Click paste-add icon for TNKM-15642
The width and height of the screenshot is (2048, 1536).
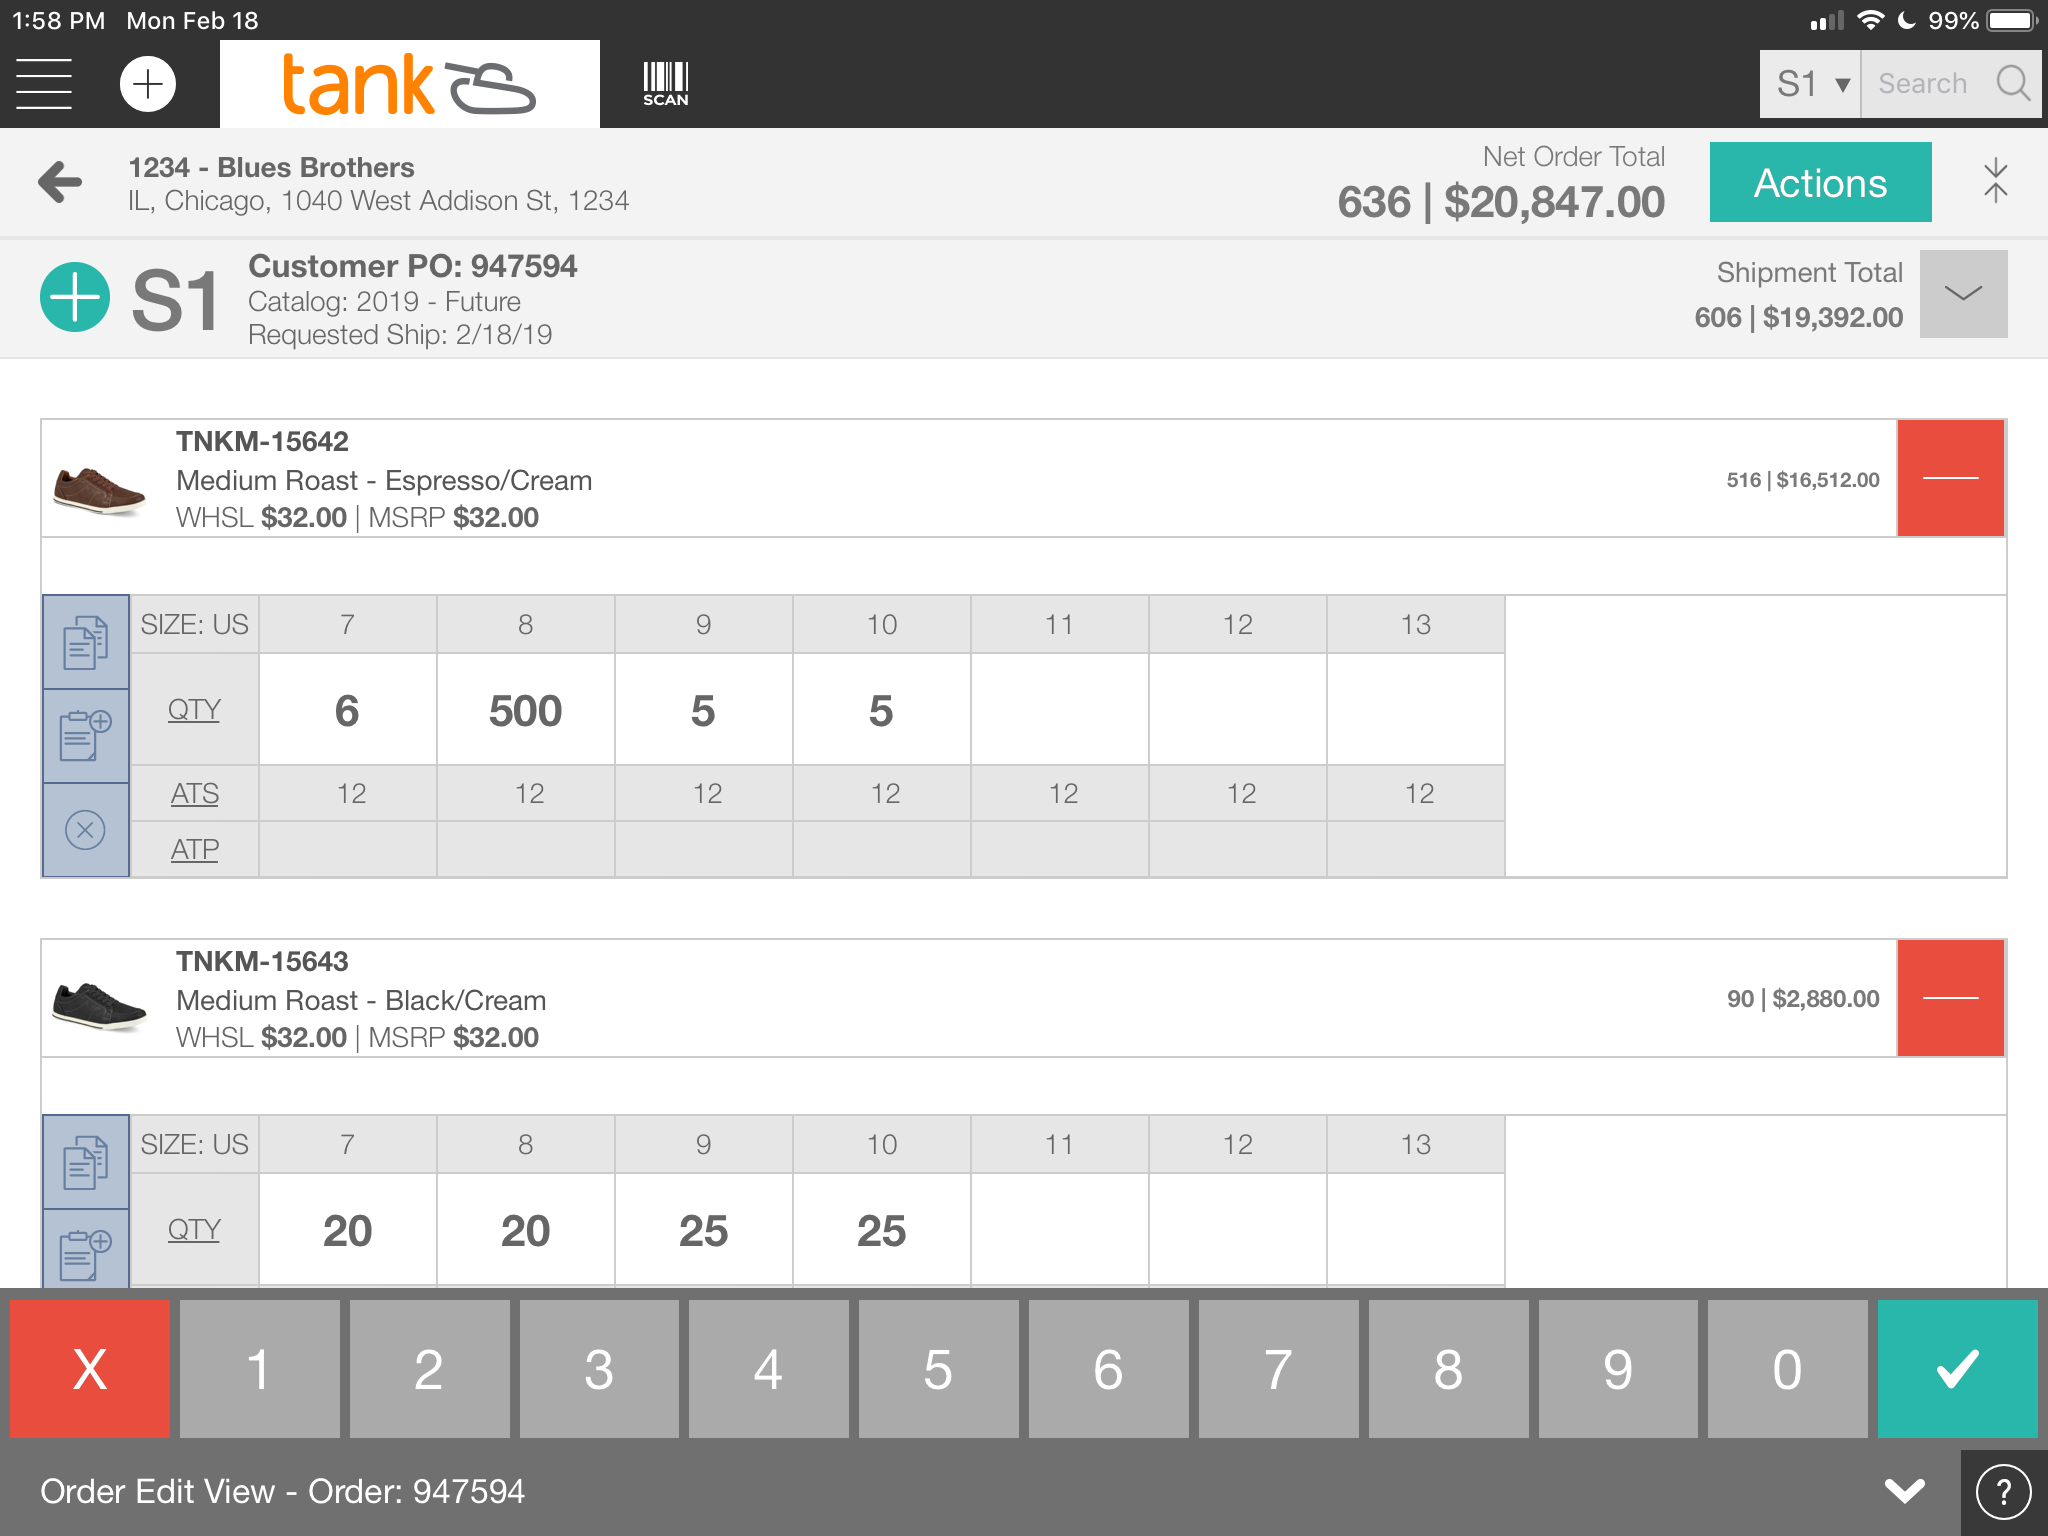(86, 736)
